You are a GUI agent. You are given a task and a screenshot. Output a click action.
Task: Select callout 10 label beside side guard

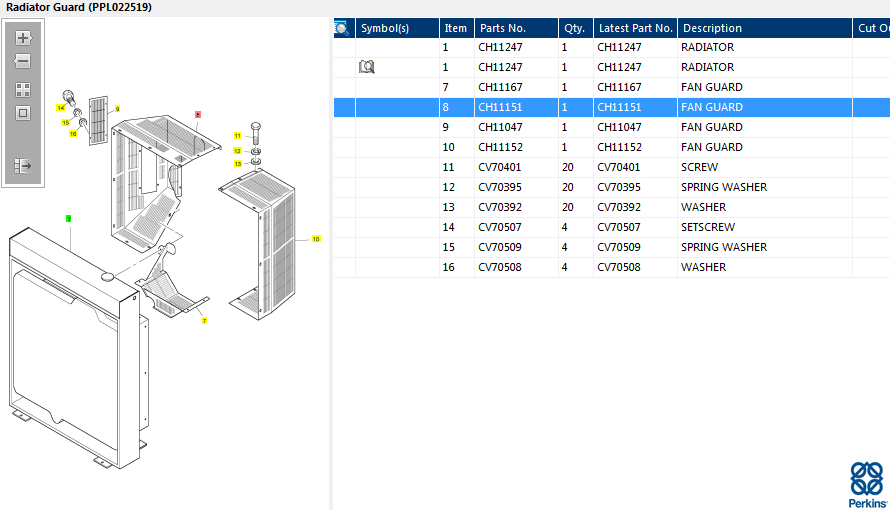[316, 239]
